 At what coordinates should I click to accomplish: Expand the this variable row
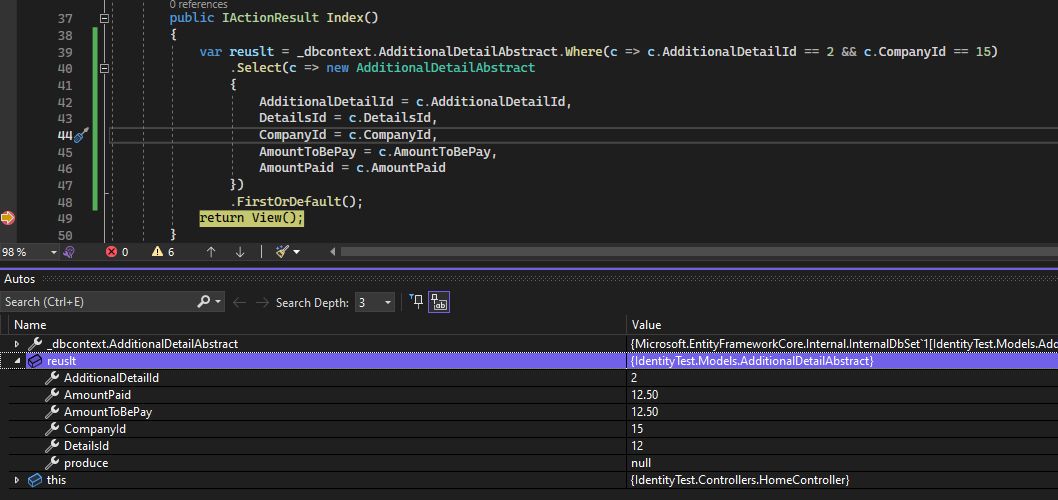[x=18, y=480]
